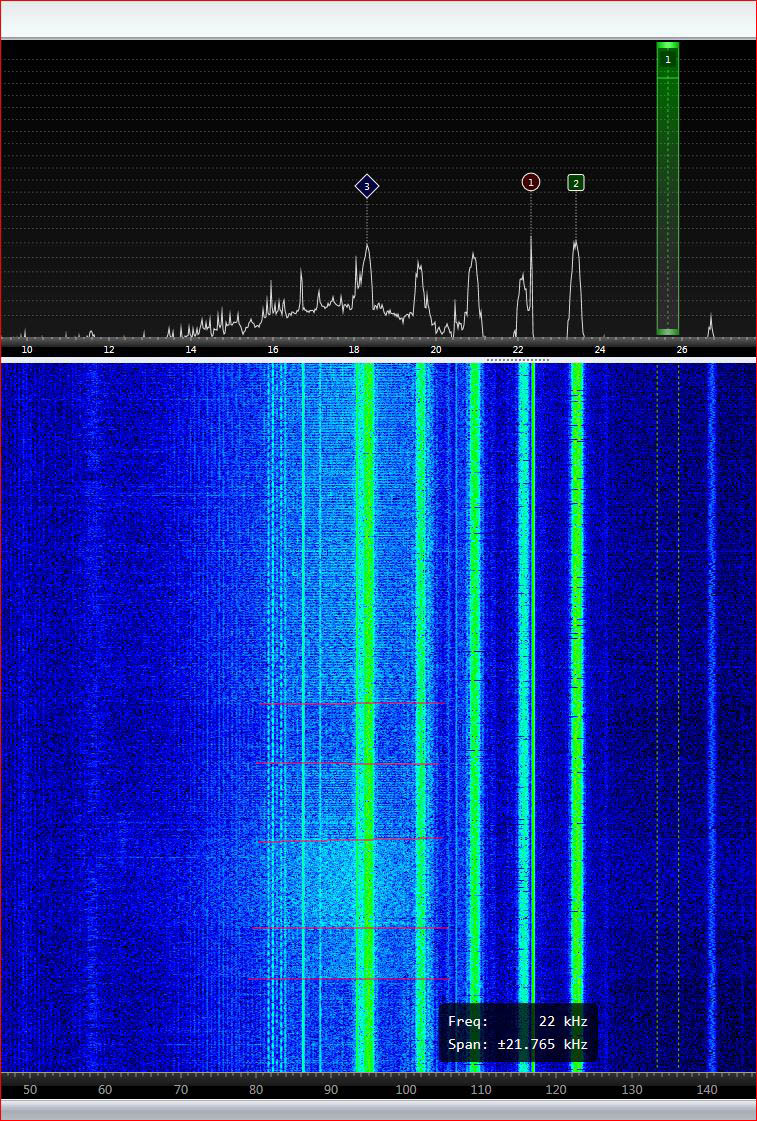Click the 16 label on spectrum axis
Screen dimensions: 757x1121
[272, 350]
